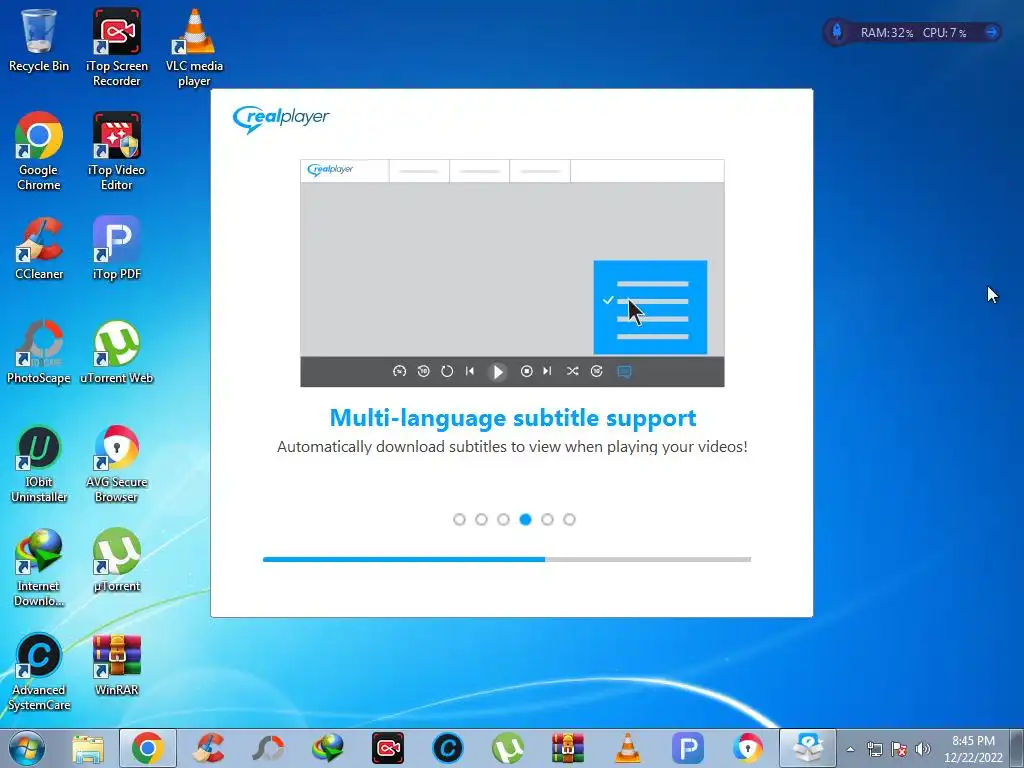The height and width of the screenshot is (768, 1024).
Task: Select iTop Screen Recorder desktop shortcut
Action: pyautogui.click(x=116, y=46)
